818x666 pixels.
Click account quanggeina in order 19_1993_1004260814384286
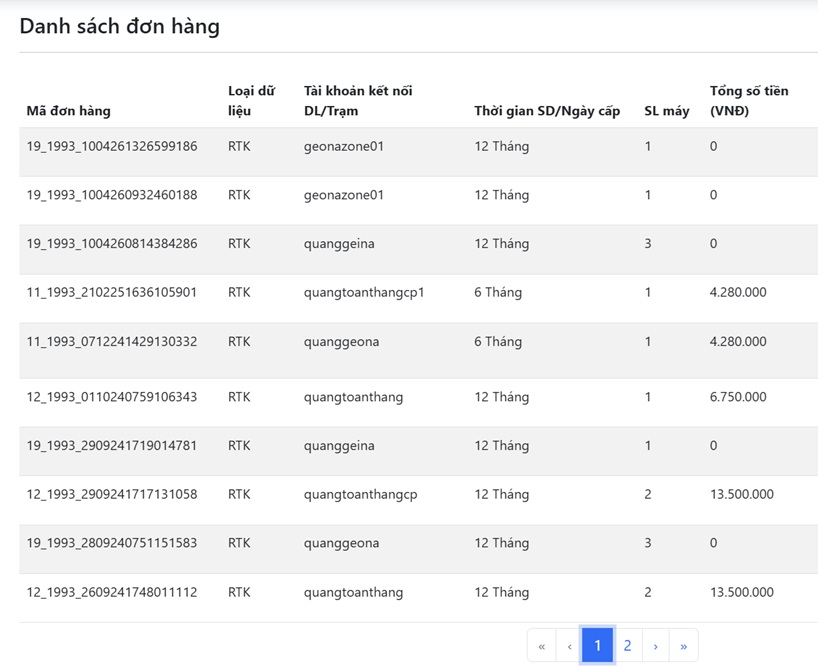[339, 244]
